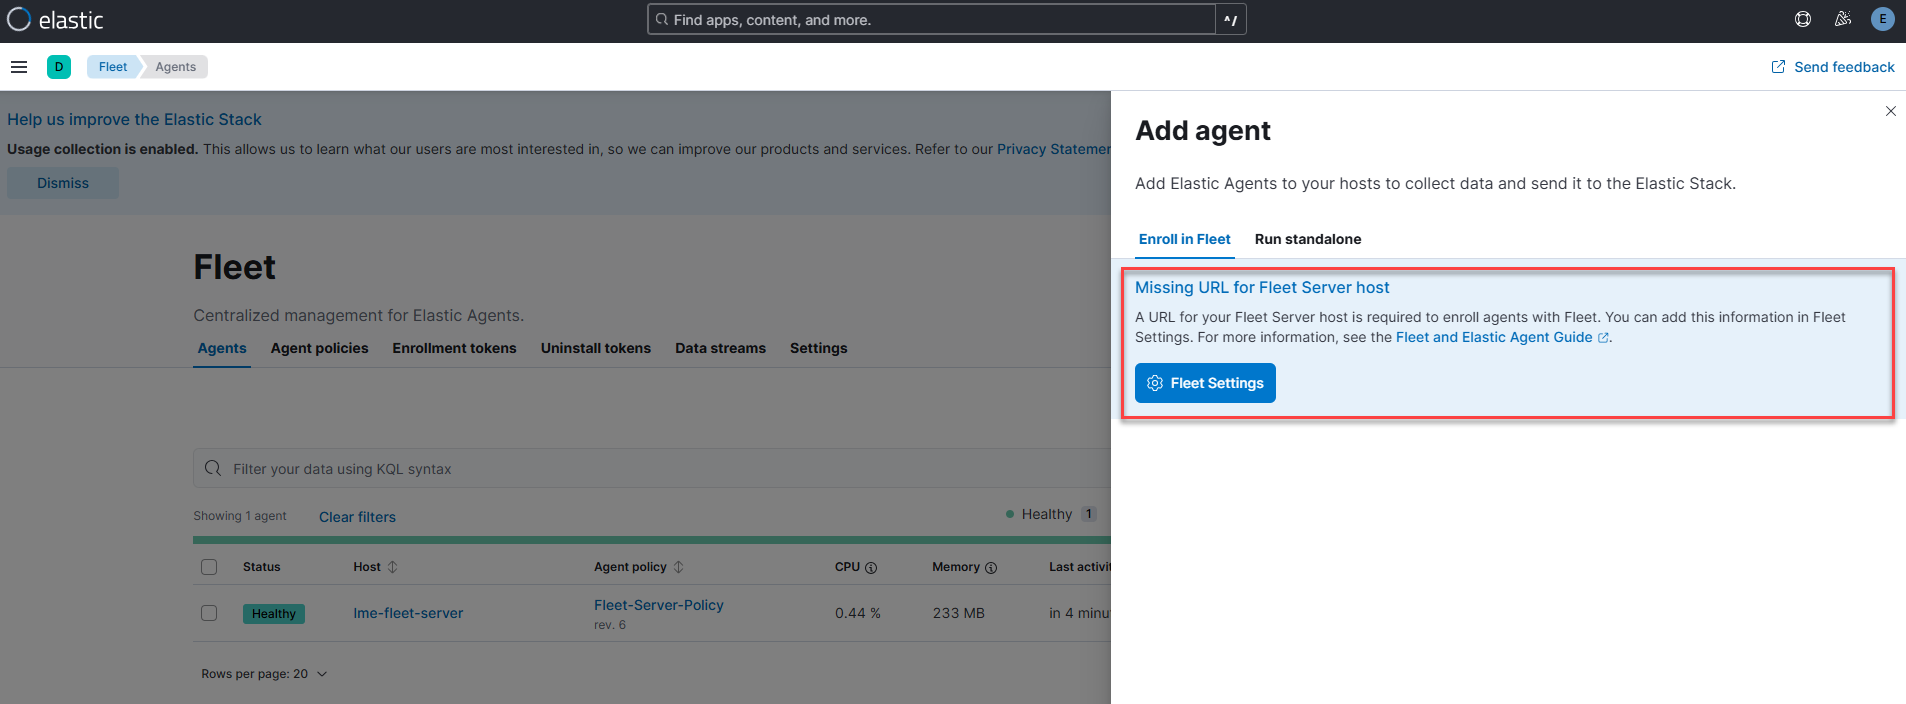1906x704 pixels.
Task: Dismiss the usage collection banner
Action: tap(63, 183)
